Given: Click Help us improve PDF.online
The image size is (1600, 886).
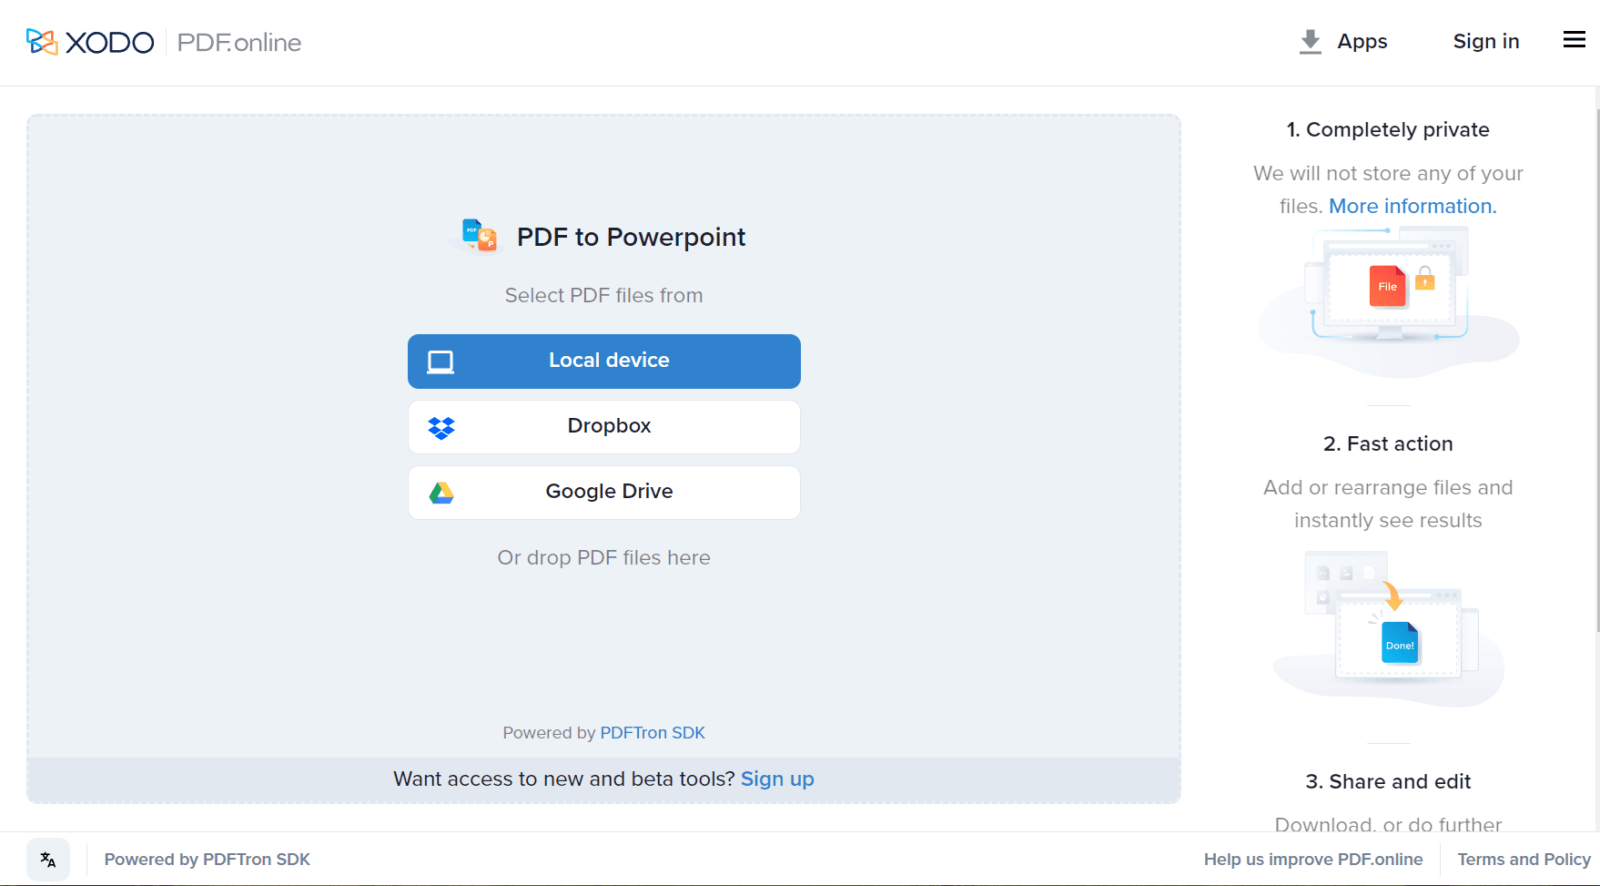Looking at the screenshot, I should pyautogui.click(x=1313, y=859).
